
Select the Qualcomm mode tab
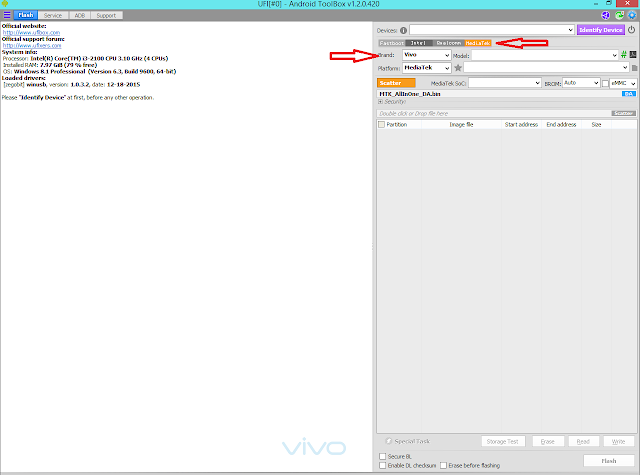[448, 43]
